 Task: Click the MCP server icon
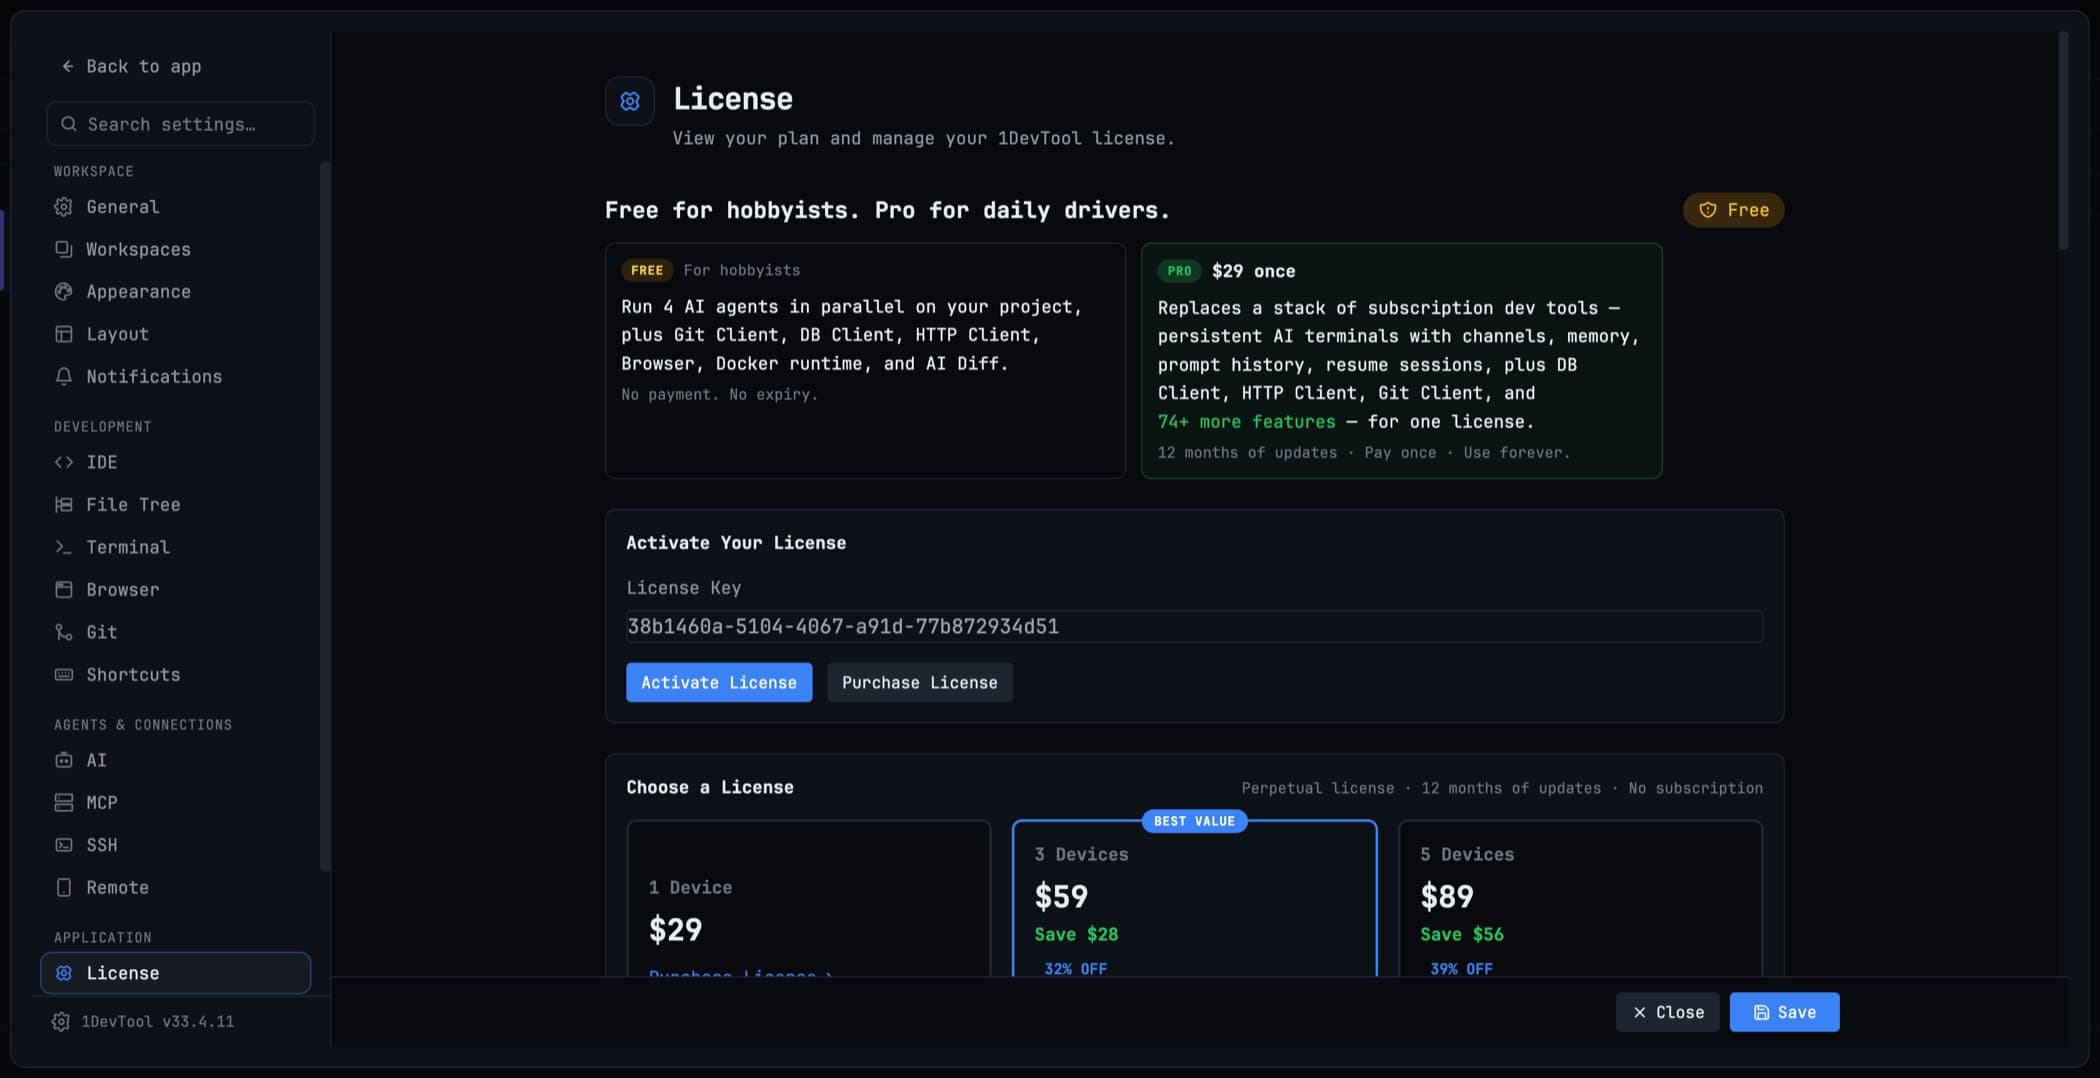coord(64,803)
